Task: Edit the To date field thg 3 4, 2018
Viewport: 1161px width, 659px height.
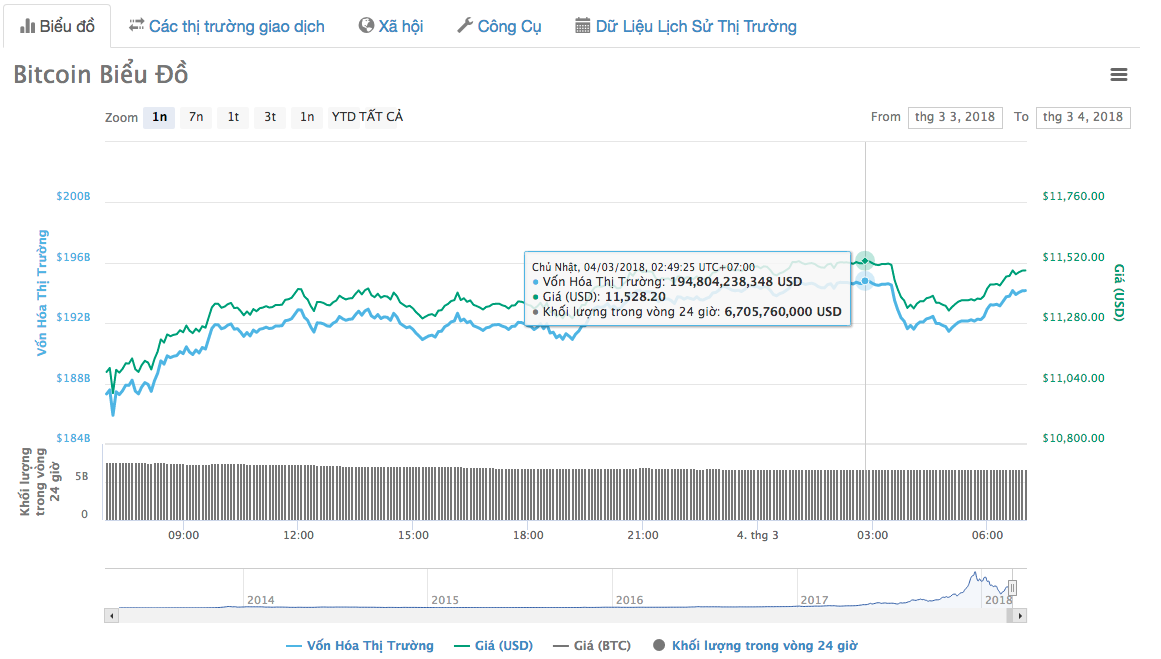Action: (x=1083, y=117)
